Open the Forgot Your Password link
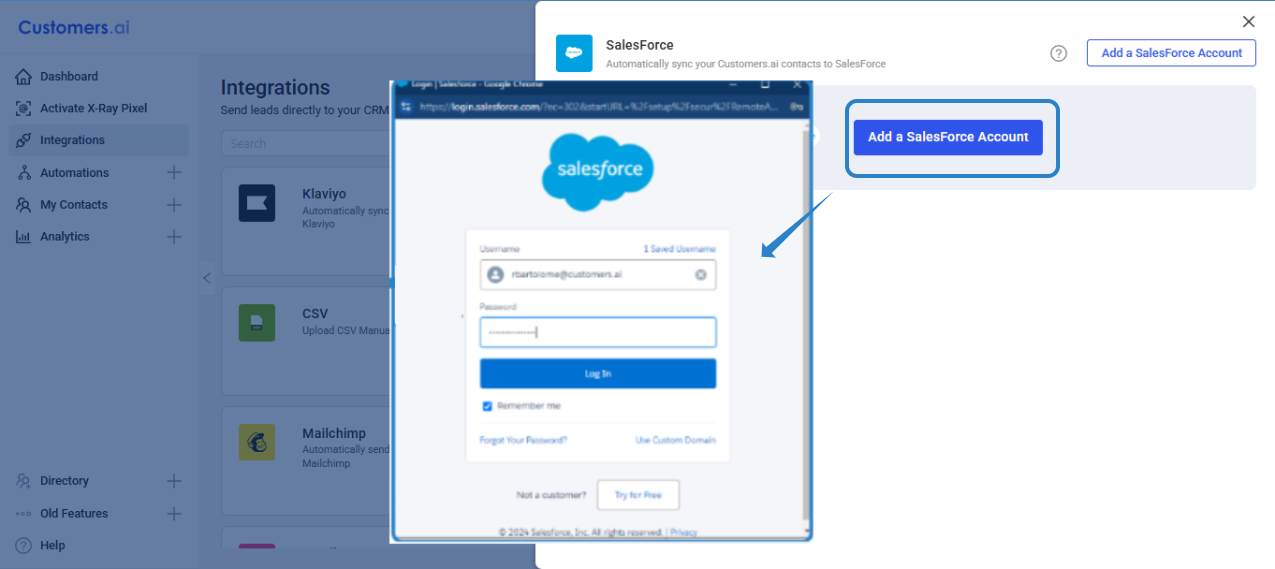The height and width of the screenshot is (569, 1275). (523, 440)
